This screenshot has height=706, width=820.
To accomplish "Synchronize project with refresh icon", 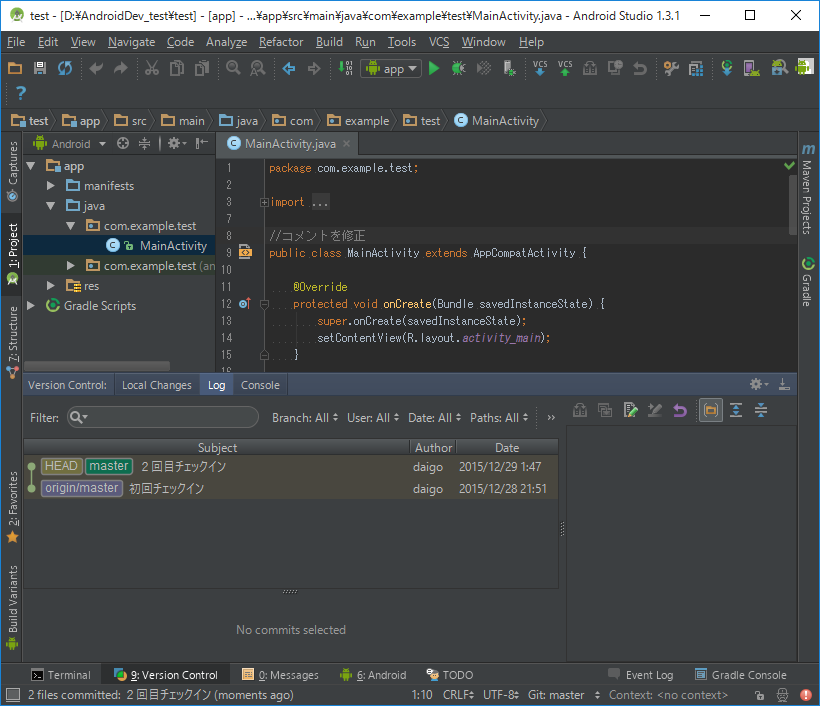I will 65,68.
